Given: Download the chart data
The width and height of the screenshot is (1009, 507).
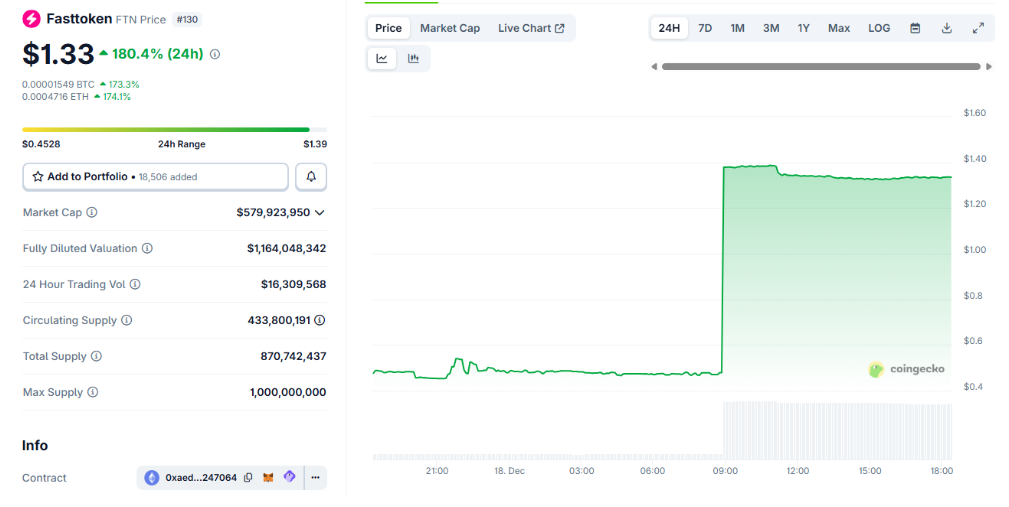Looking at the screenshot, I should pos(946,28).
